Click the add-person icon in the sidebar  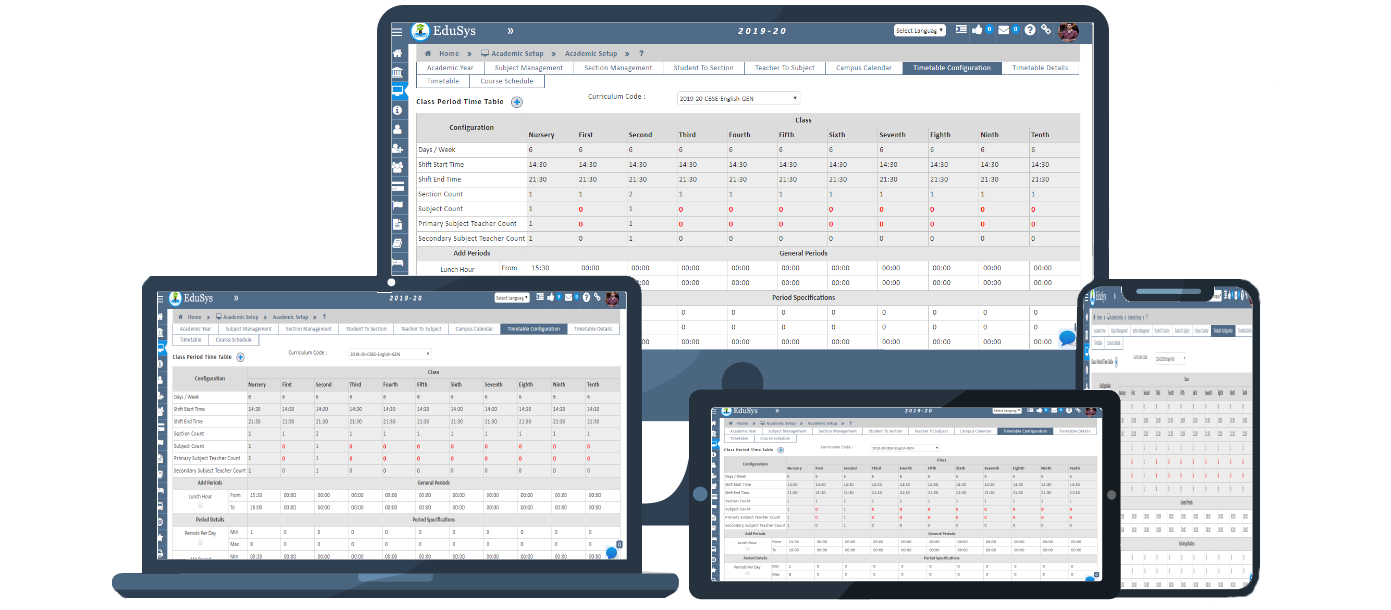pos(397,147)
